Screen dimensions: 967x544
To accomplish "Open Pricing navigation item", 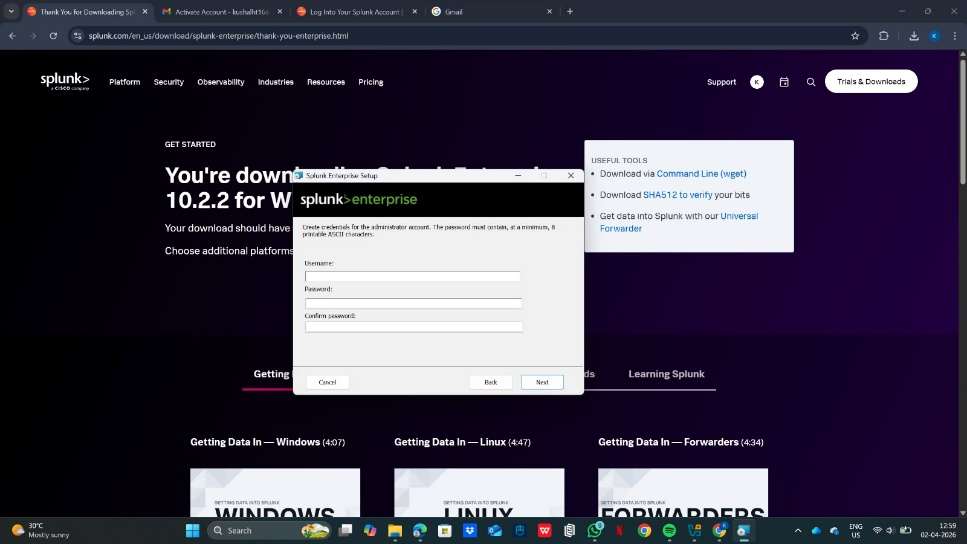I will click(371, 82).
